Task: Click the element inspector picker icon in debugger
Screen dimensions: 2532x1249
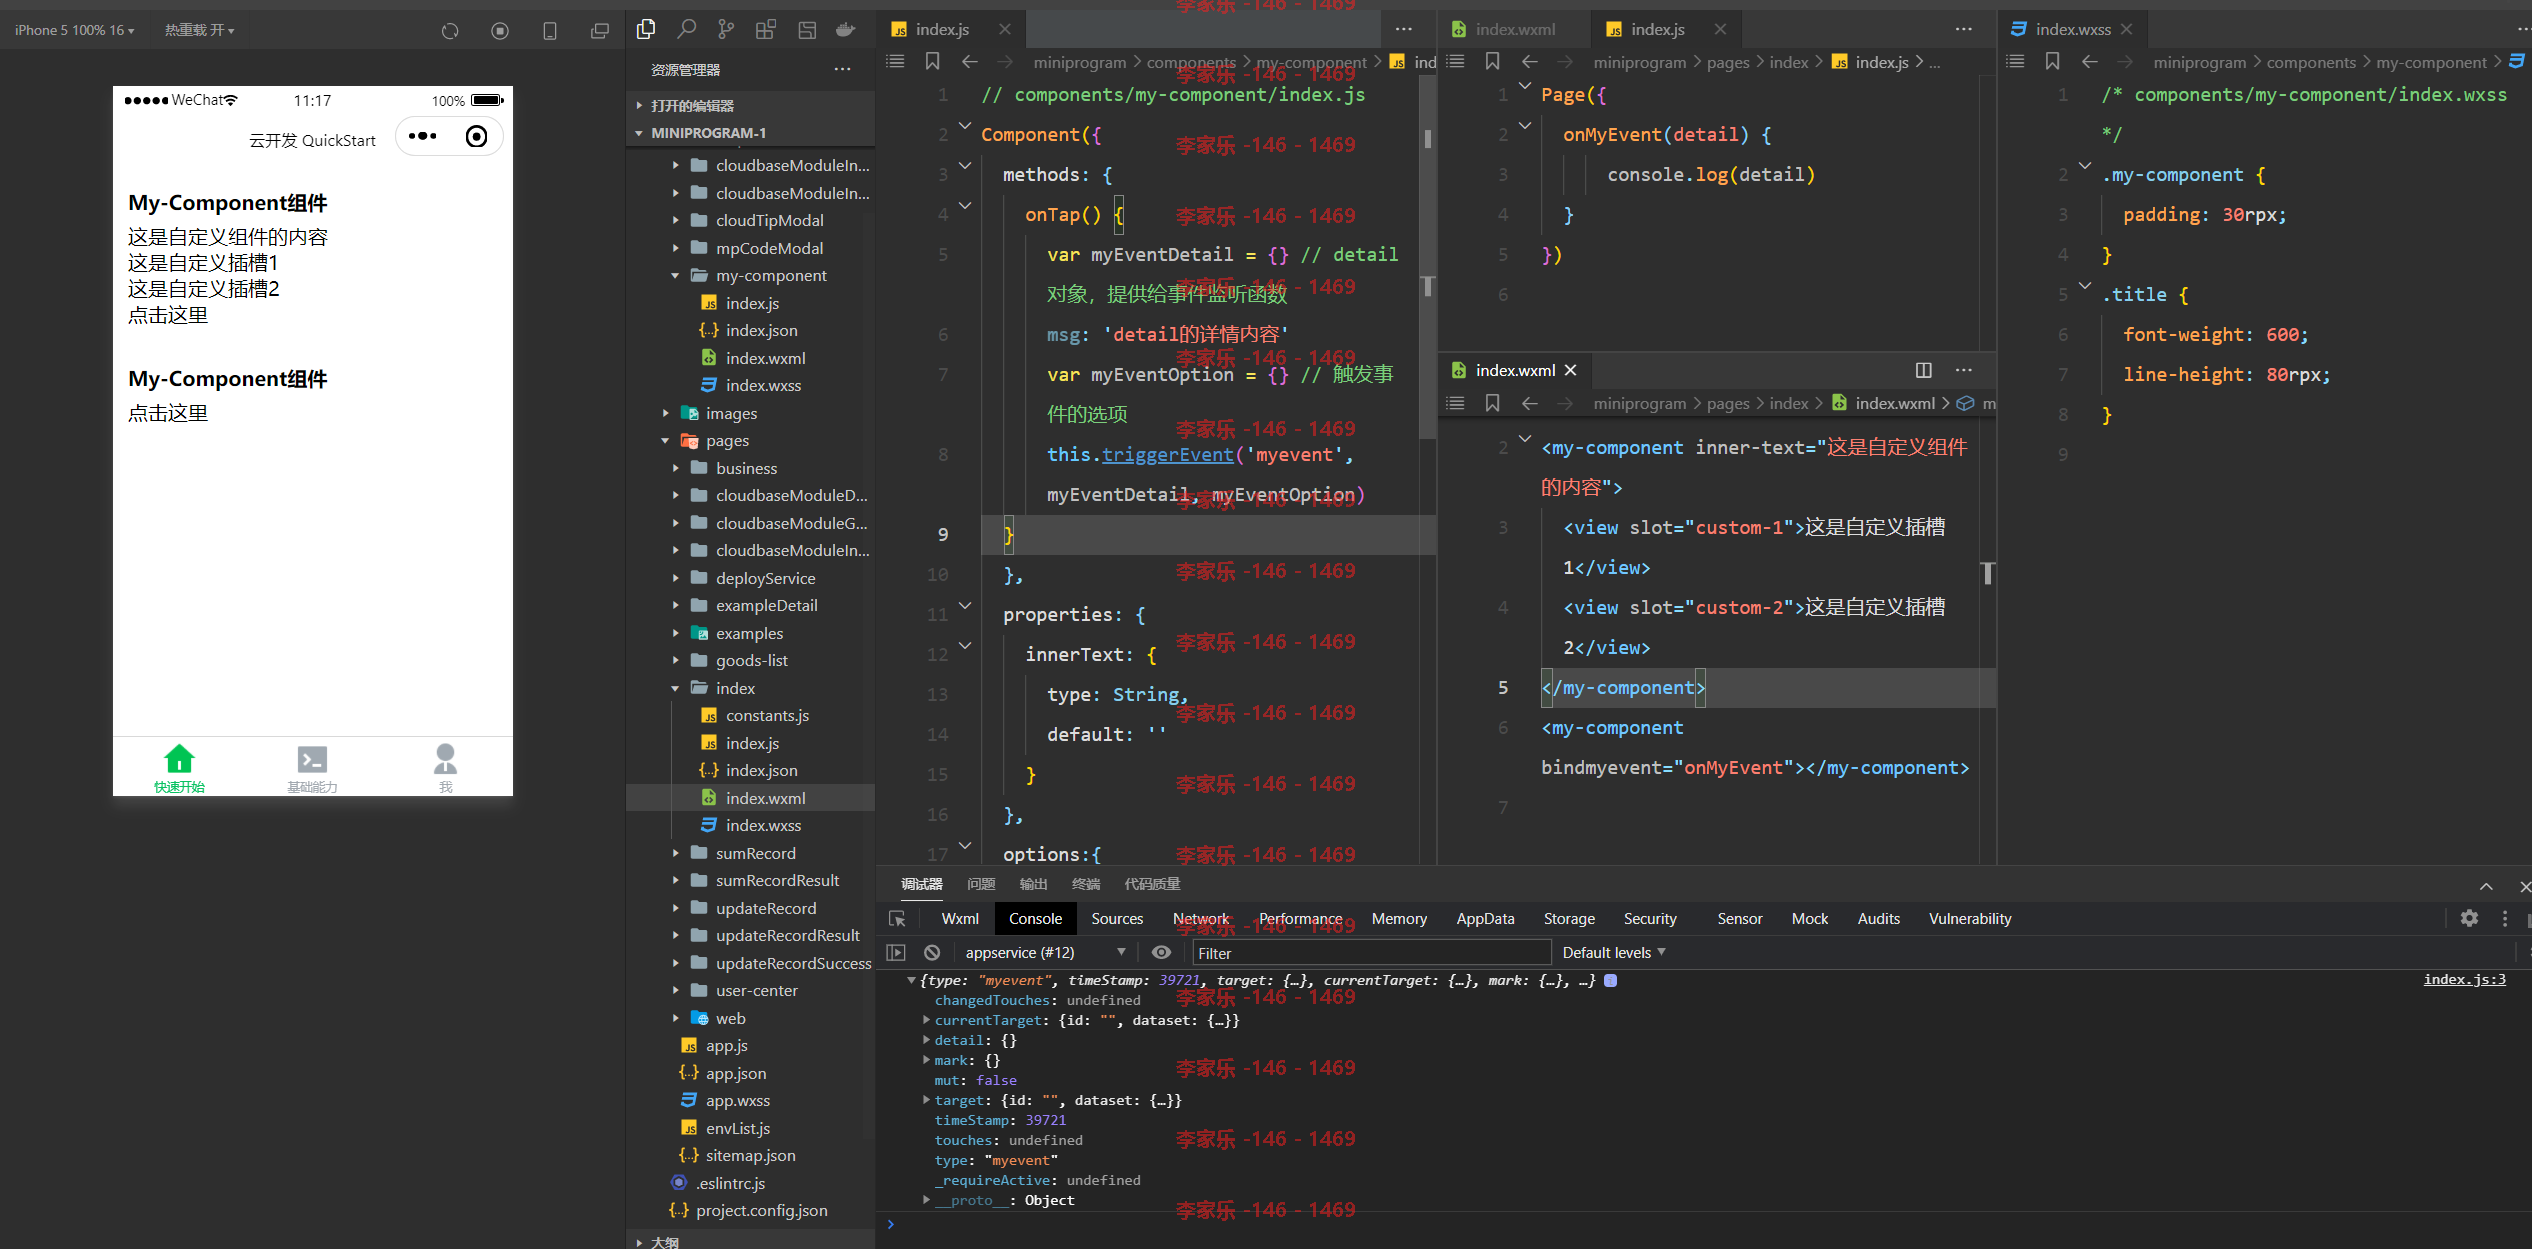Action: pyautogui.click(x=897, y=919)
